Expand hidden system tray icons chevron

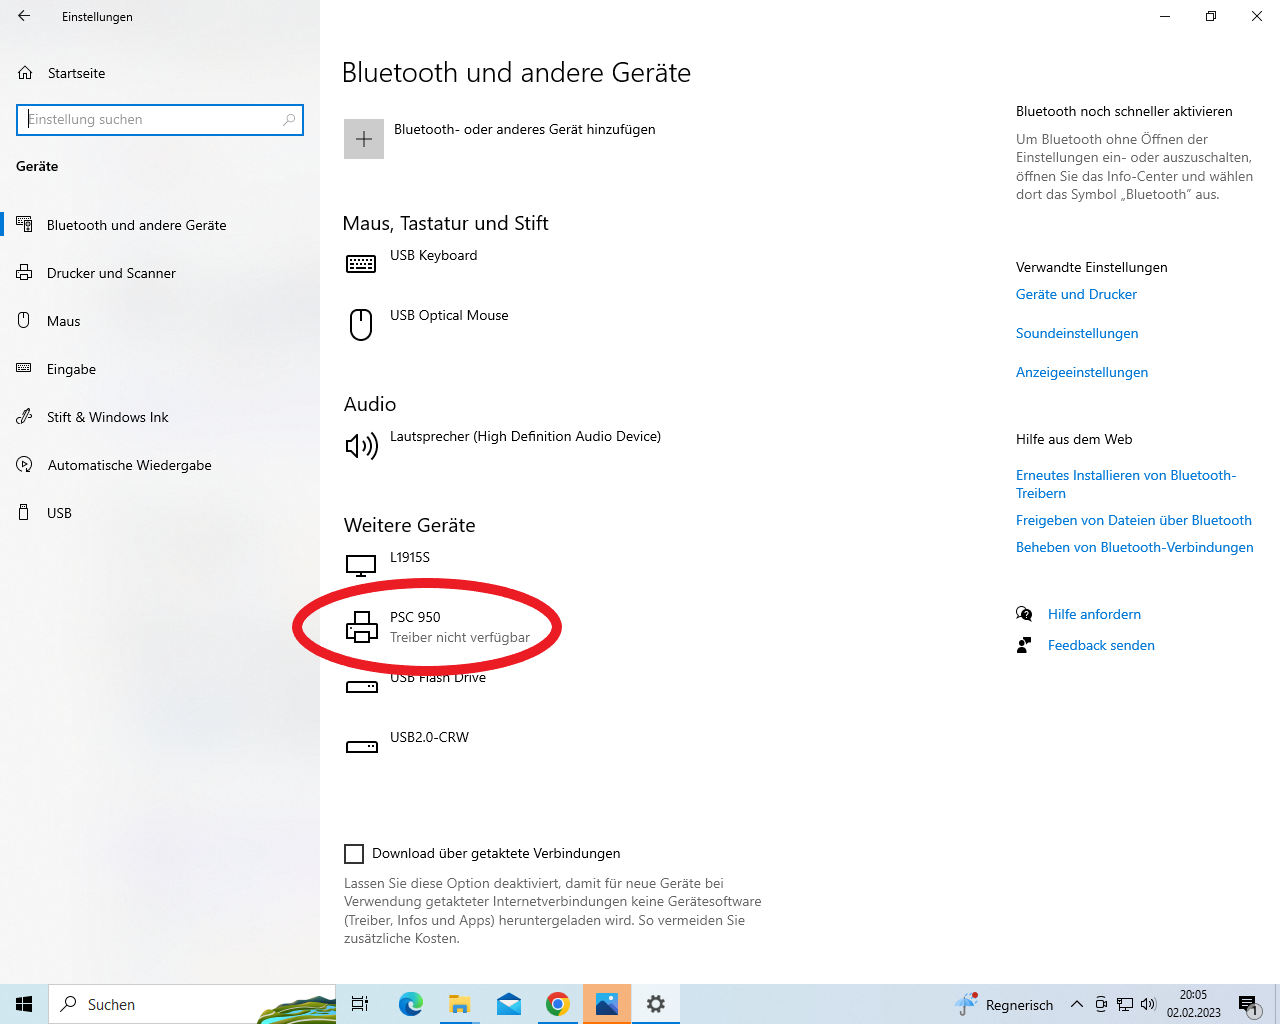coord(1077,1004)
